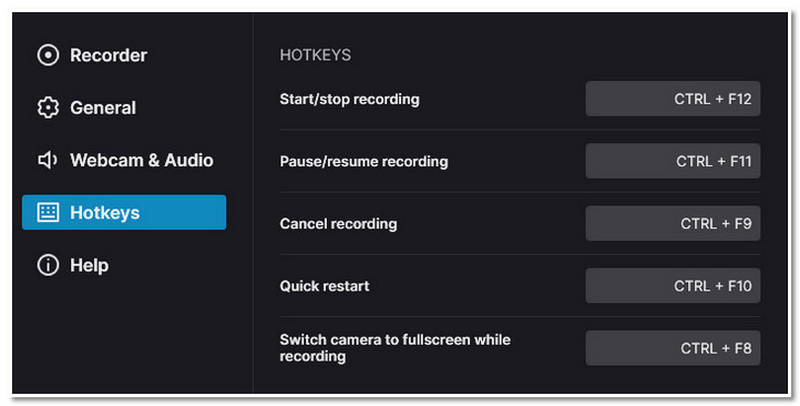Click the CTRL + F8 fullscreen camera hotkey field
Image resolution: width=800 pixels, height=406 pixels.
click(x=672, y=348)
